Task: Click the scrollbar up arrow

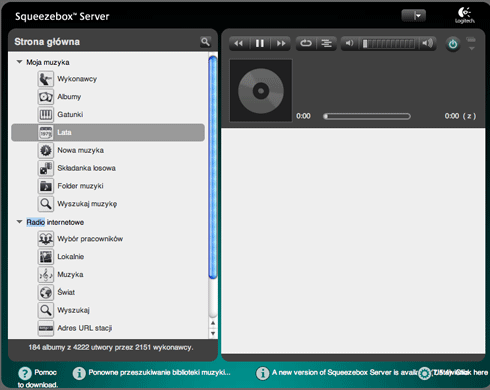Action: (x=213, y=323)
